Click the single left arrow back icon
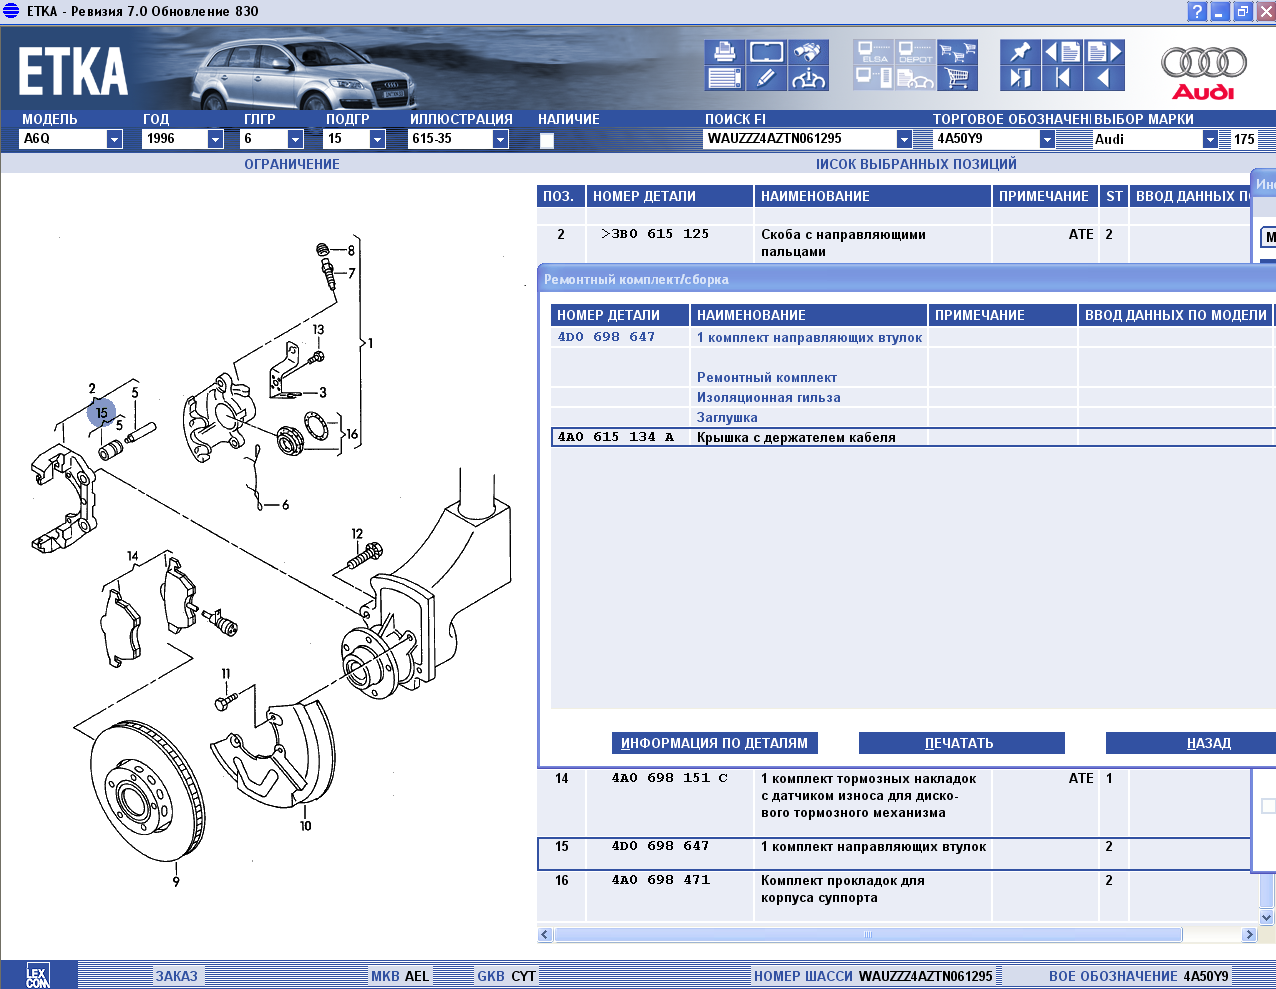The height and width of the screenshot is (989, 1276). pos(1104,78)
